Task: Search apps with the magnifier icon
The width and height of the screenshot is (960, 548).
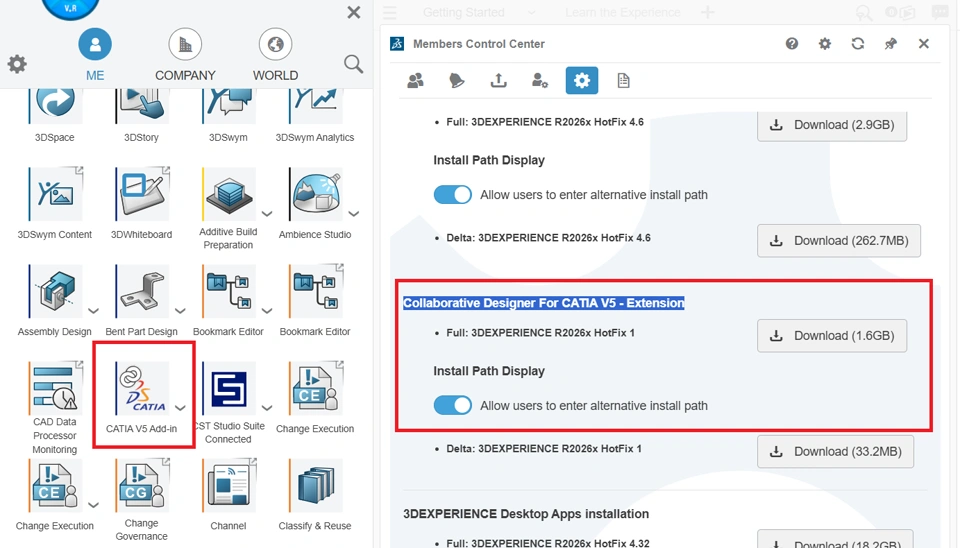Action: [353, 64]
